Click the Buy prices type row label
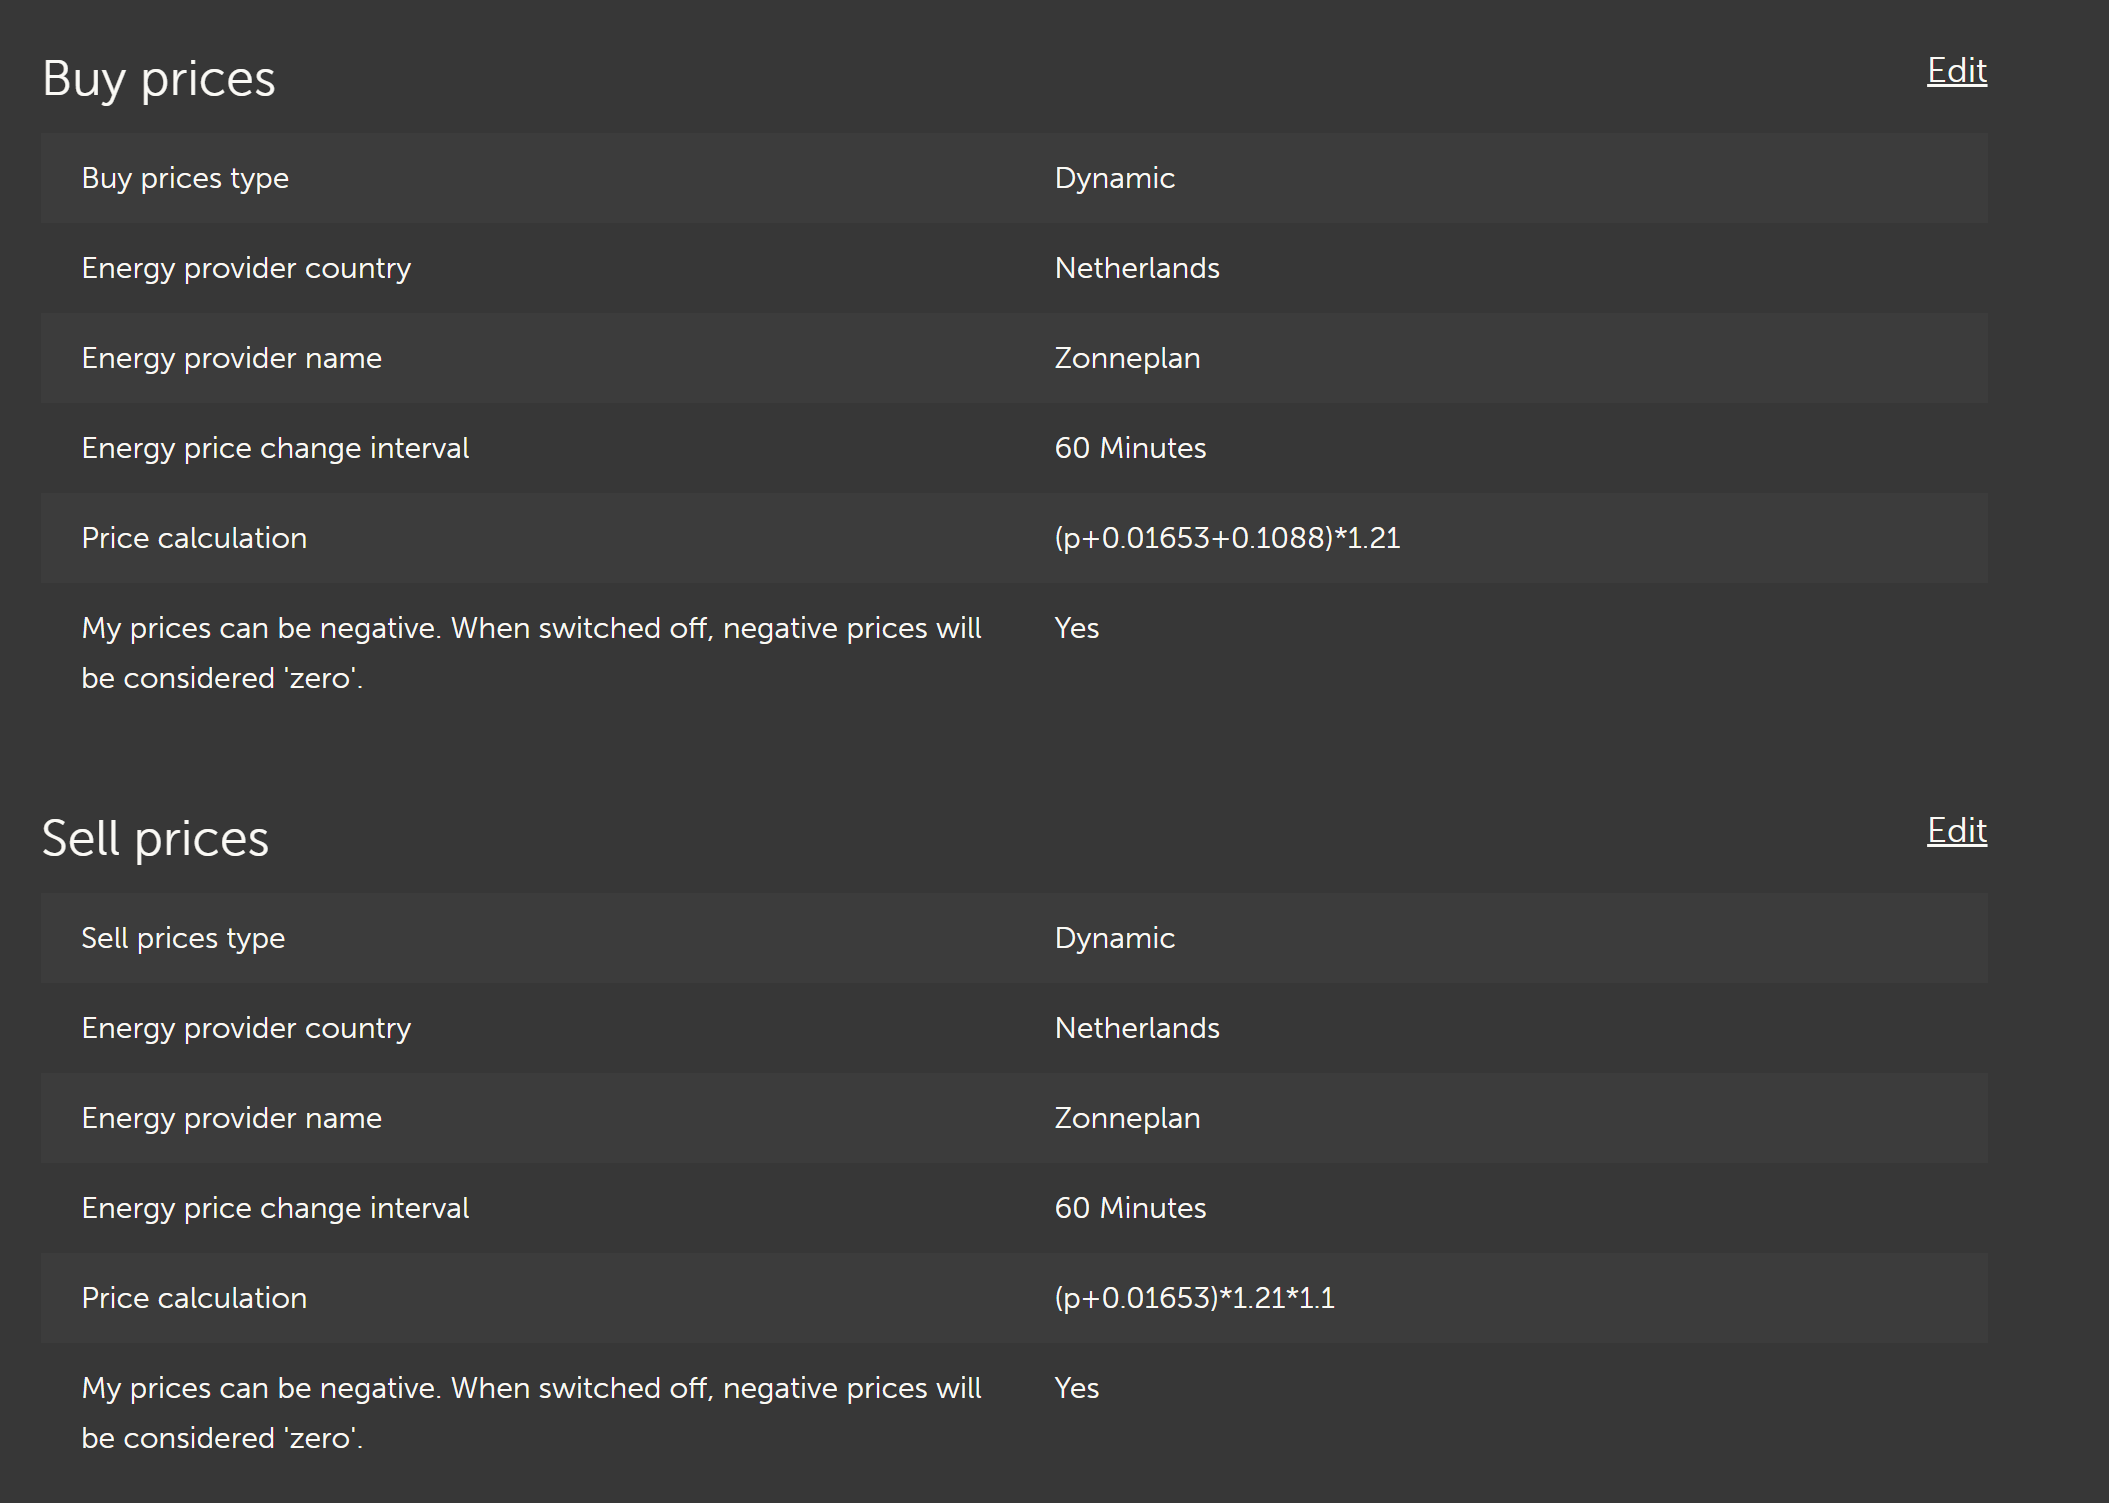 point(185,178)
